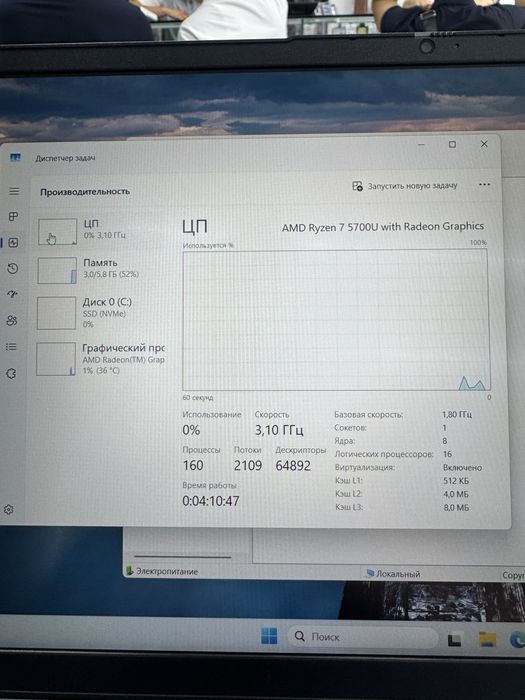525x700 pixels.
Task: Open the Processes page icon in sidebar
Action: point(14,217)
